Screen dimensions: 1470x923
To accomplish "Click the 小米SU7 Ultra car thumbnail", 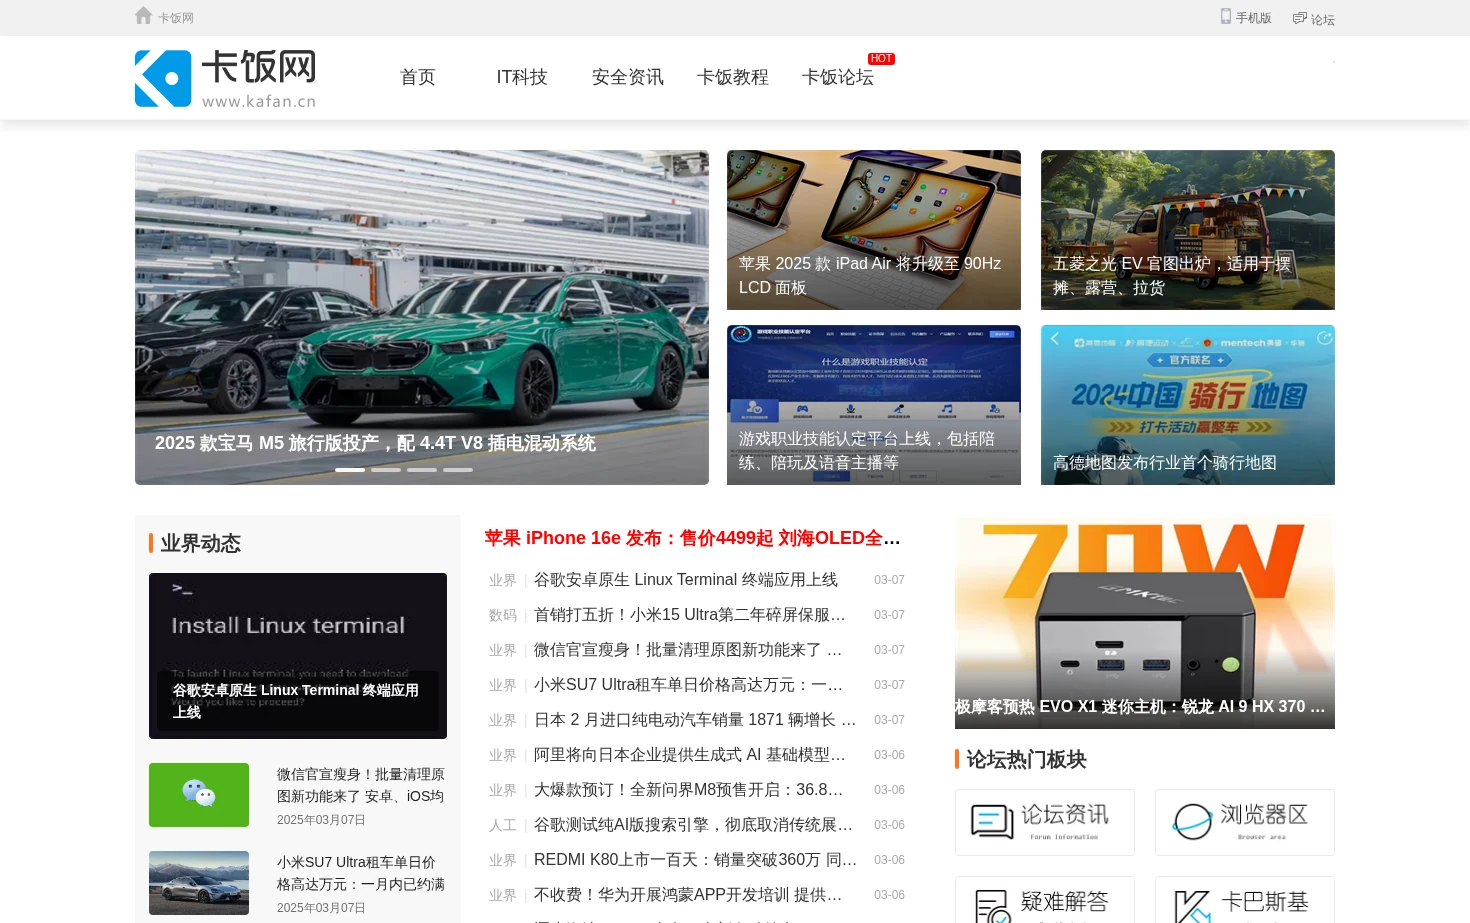I will tap(199, 883).
